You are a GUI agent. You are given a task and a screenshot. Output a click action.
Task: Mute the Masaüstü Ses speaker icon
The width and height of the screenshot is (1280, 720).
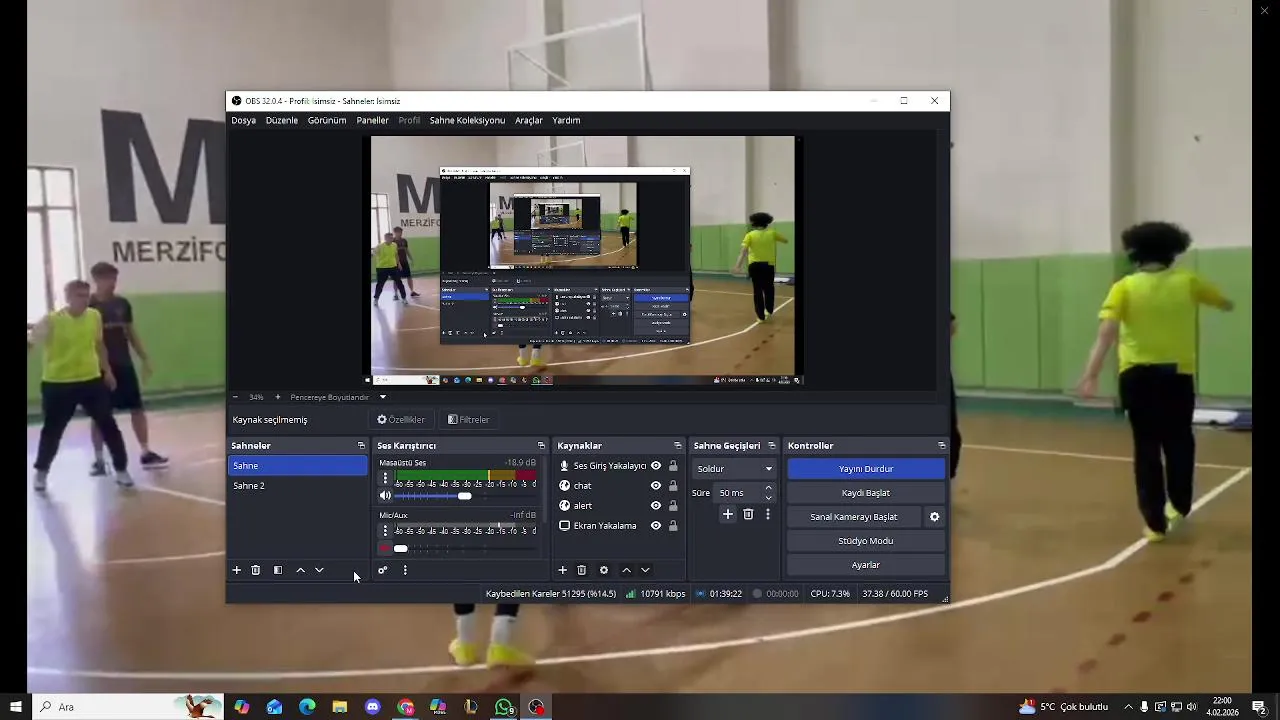[x=385, y=496]
